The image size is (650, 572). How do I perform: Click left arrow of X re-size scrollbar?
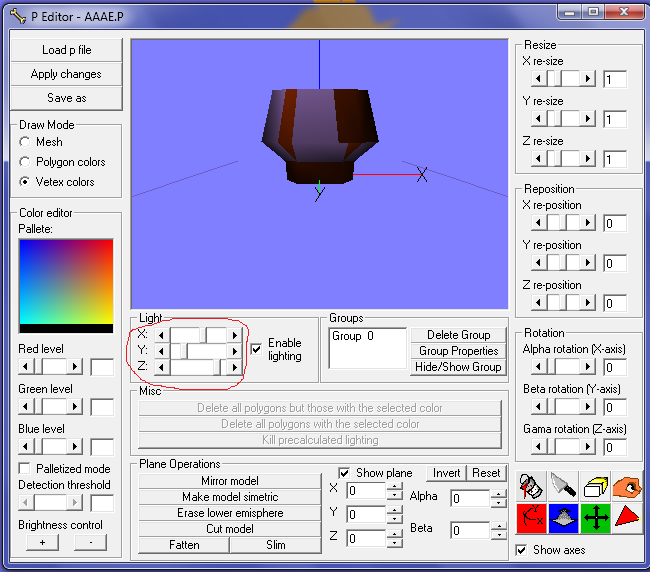[x=539, y=78]
